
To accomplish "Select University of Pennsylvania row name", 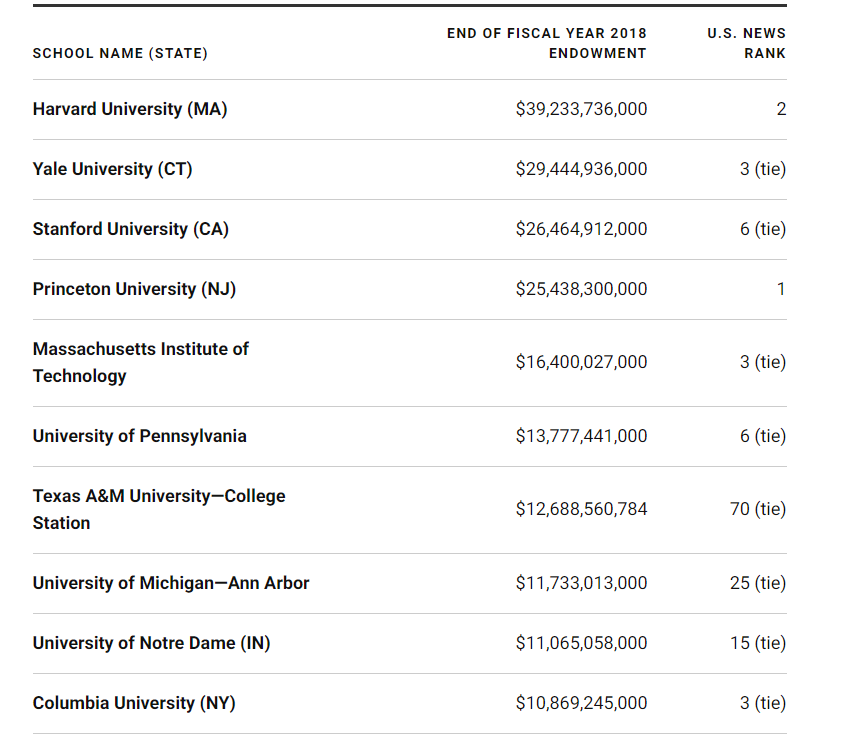I will point(139,436).
